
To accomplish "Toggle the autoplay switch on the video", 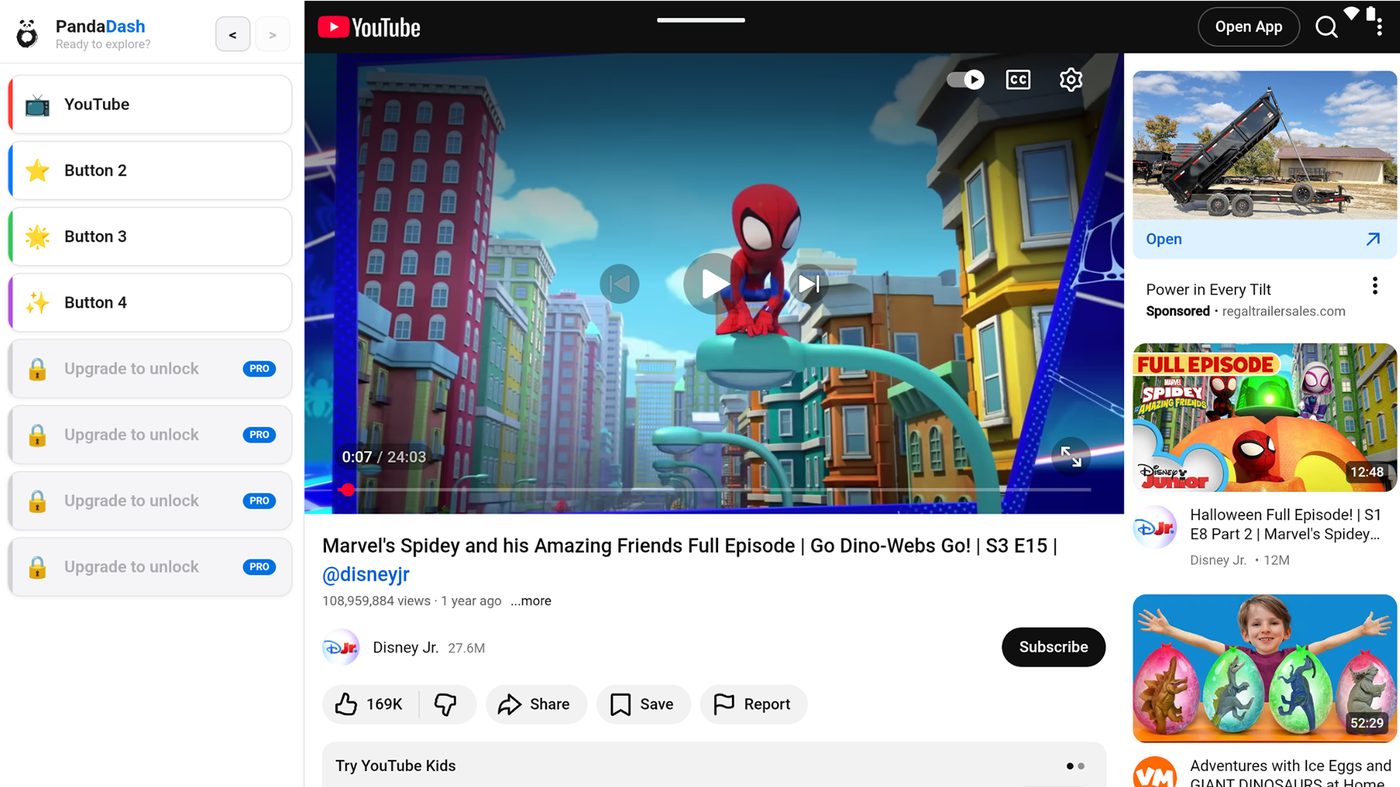I will [x=966, y=80].
